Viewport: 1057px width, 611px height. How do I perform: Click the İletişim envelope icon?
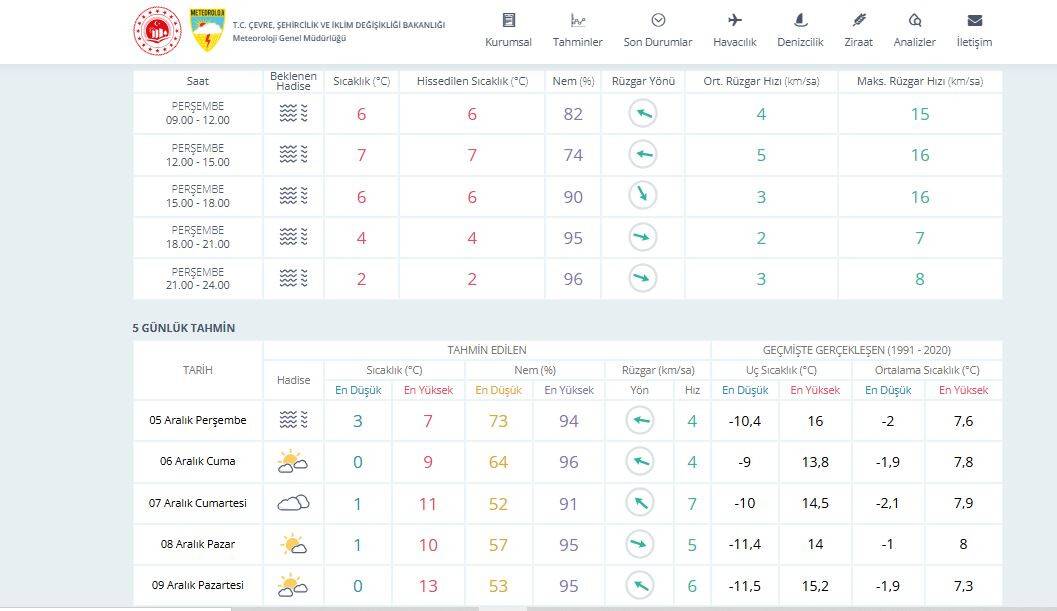tap(974, 20)
